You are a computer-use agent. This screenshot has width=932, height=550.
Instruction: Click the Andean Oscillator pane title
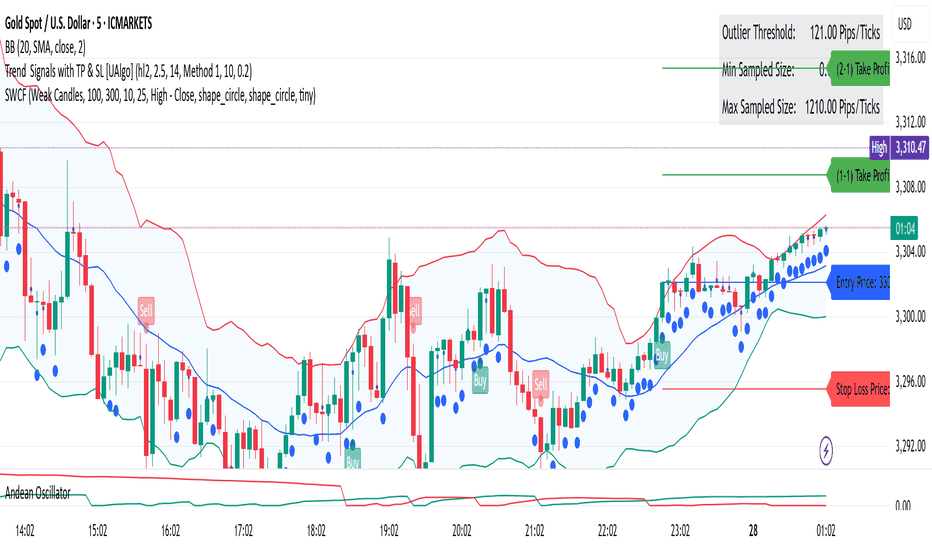coord(37,492)
